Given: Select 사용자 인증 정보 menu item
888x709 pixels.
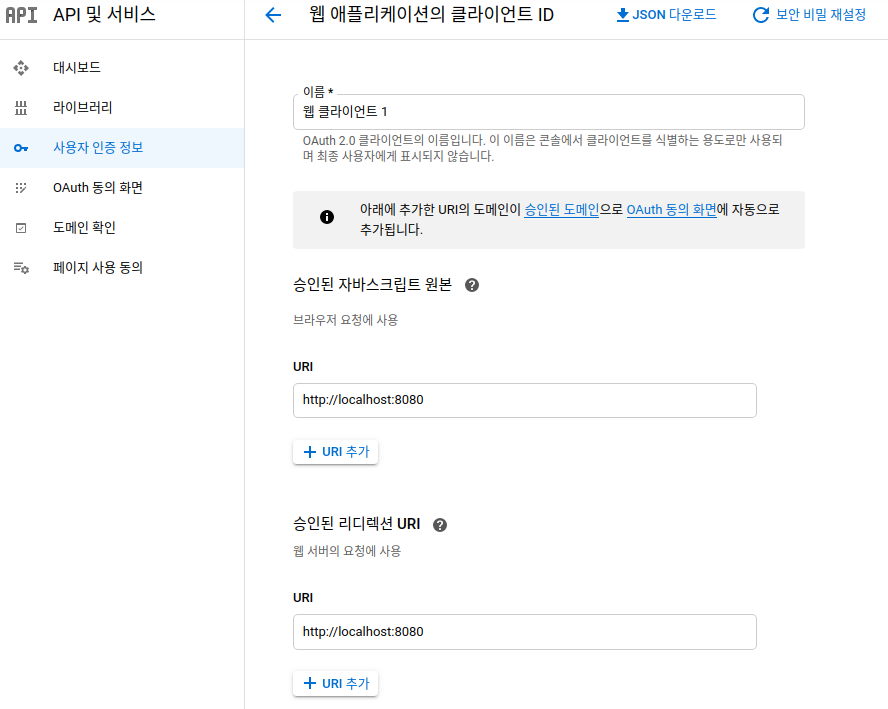Looking at the screenshot, I should (98, 148).
